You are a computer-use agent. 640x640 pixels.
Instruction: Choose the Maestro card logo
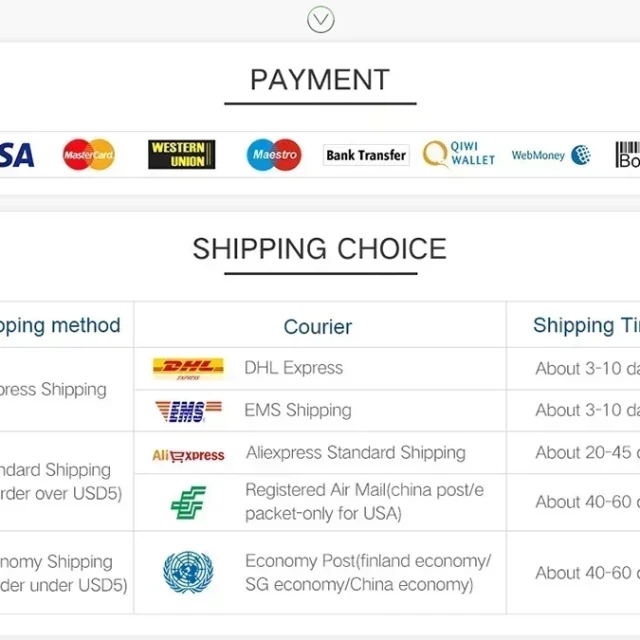[273, 155]
